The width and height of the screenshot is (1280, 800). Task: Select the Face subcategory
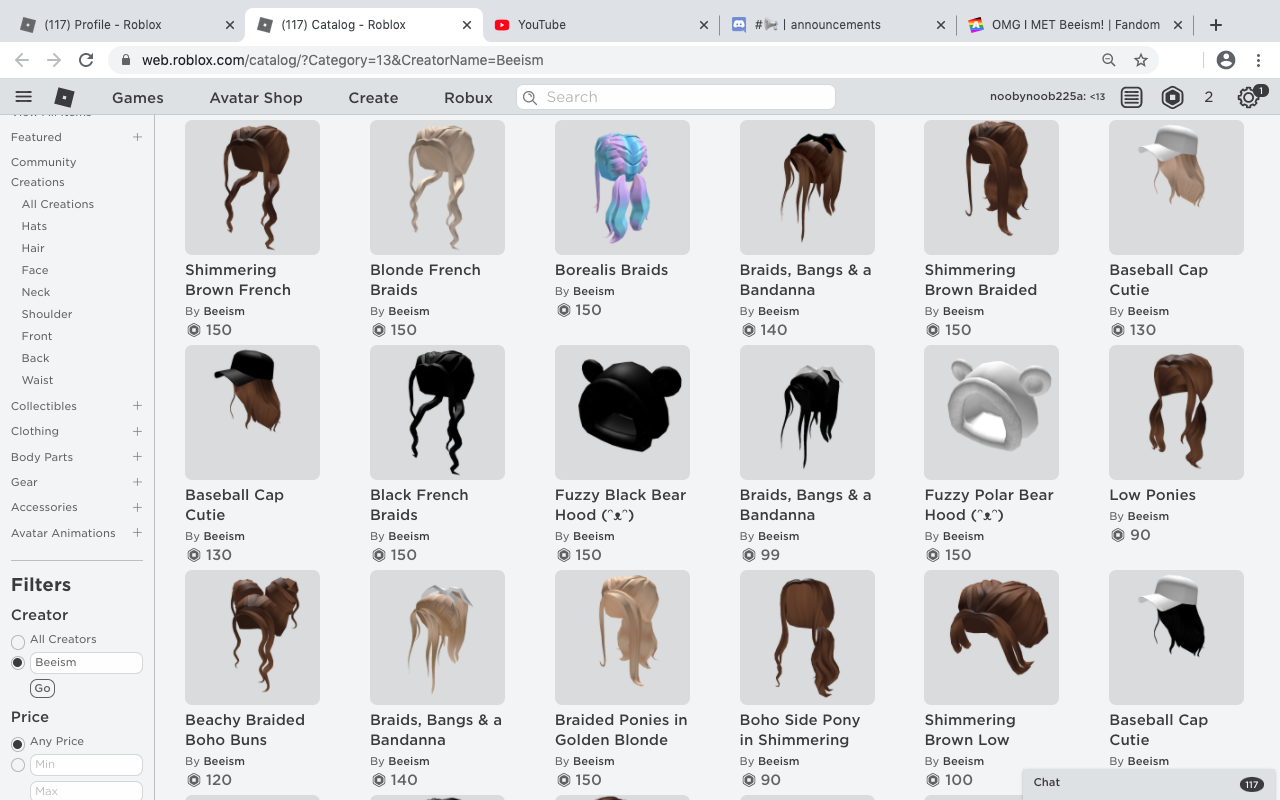[35, 270]
